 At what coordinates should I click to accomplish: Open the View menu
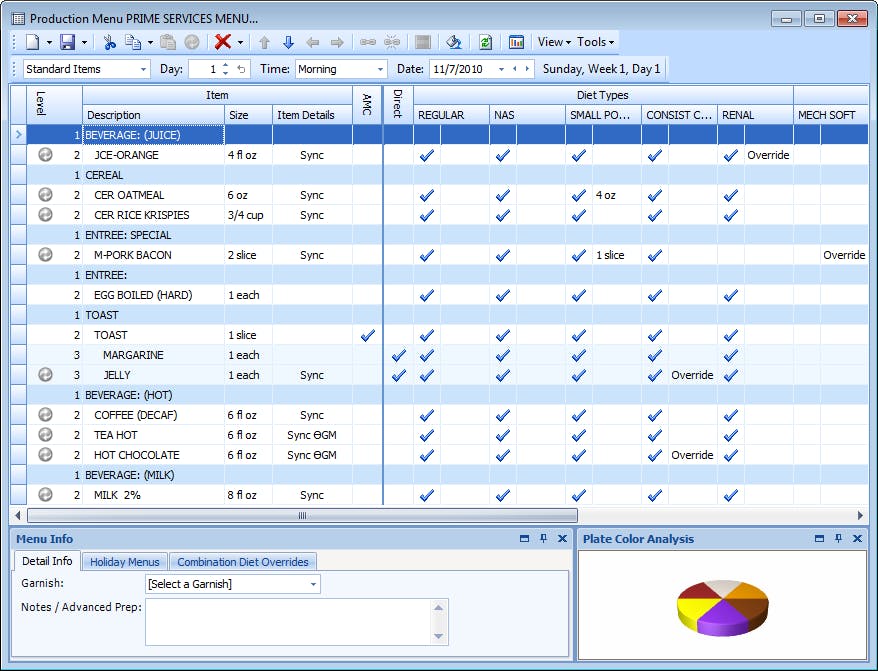(554, 42)
